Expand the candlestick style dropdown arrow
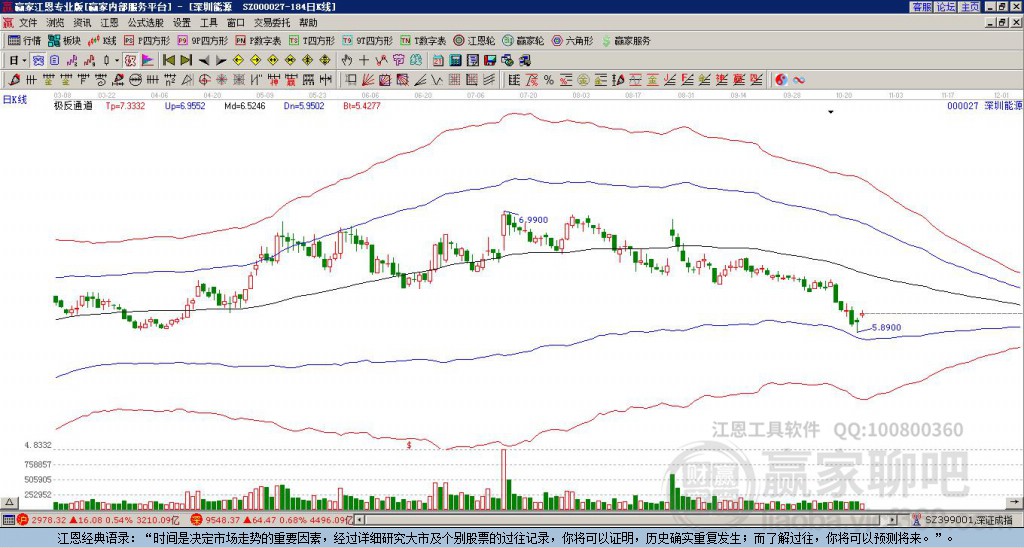1024x548 pixels. click(117, 60)
